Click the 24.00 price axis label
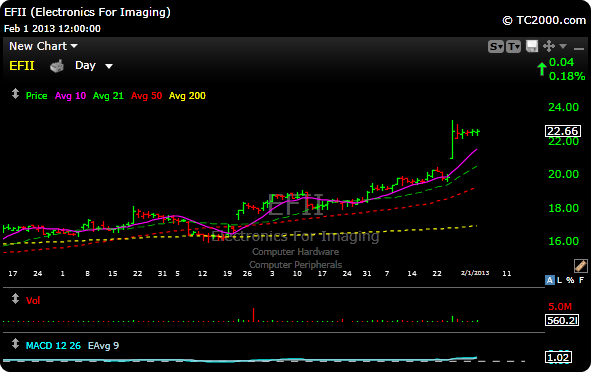The height and width of the screenshot is (372, 591). (563, 107)
